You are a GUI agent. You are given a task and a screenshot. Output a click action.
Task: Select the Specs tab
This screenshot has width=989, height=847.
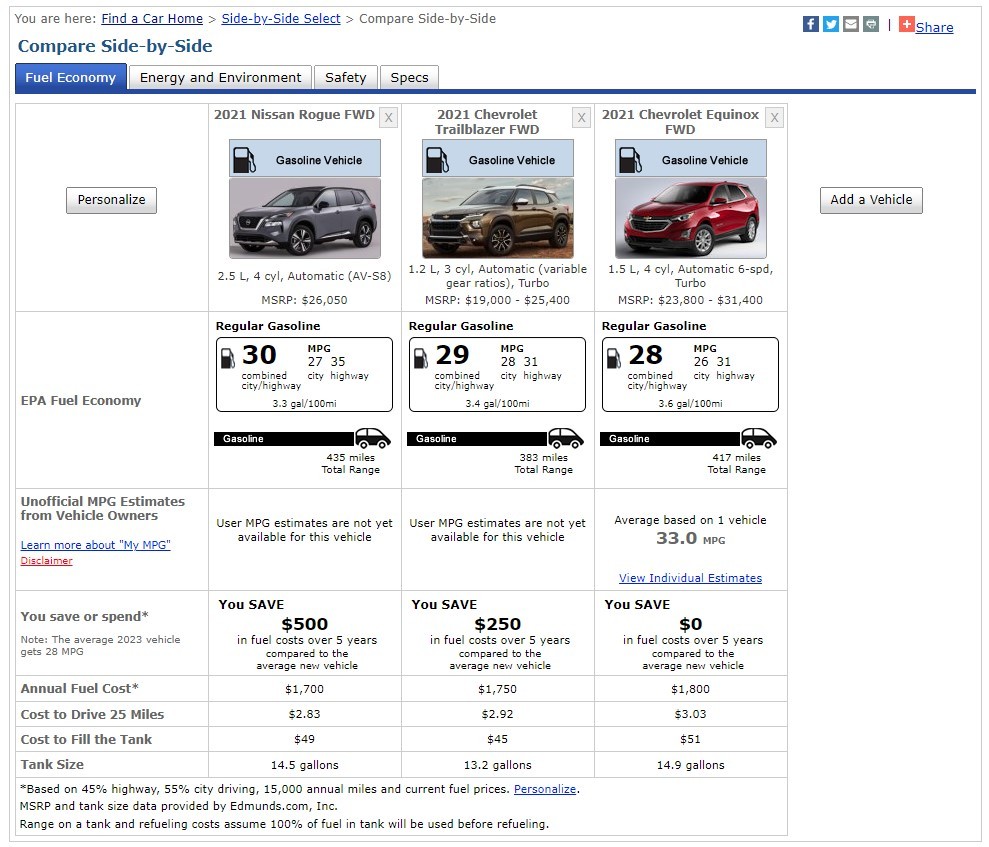tap(409, 78)
